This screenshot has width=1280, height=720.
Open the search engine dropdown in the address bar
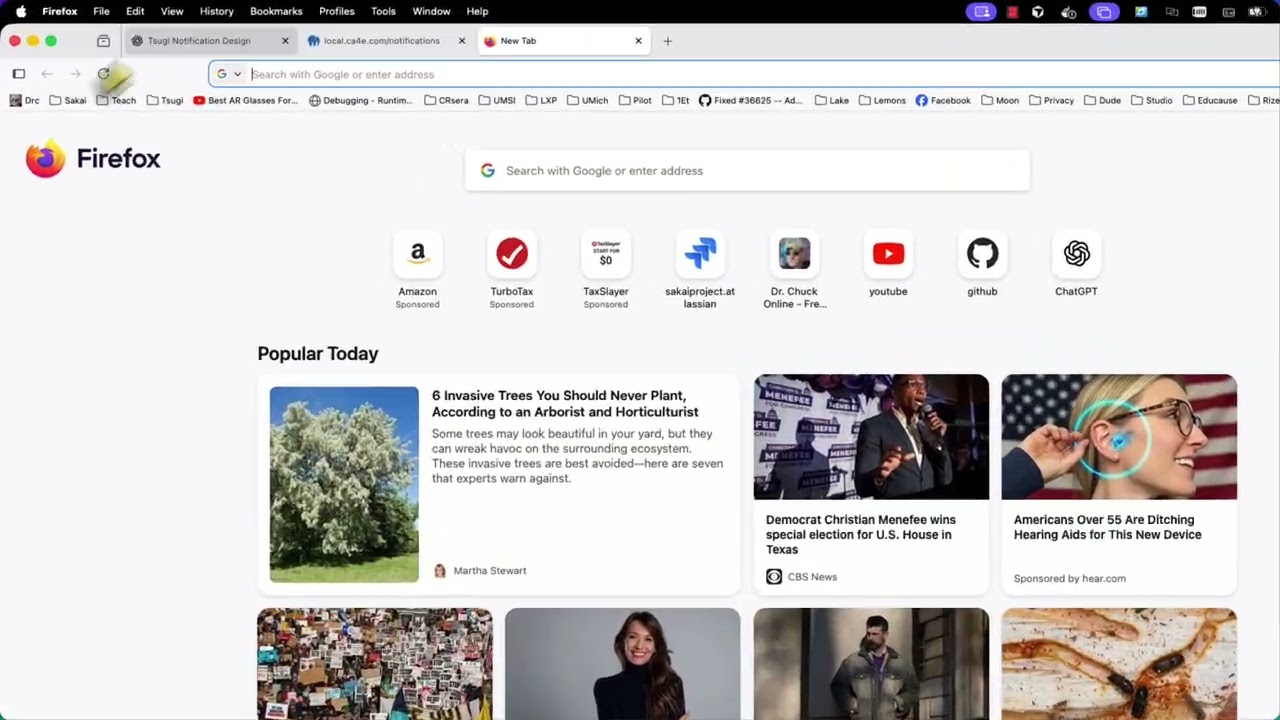pyautogui.click(x=229, y=74)
